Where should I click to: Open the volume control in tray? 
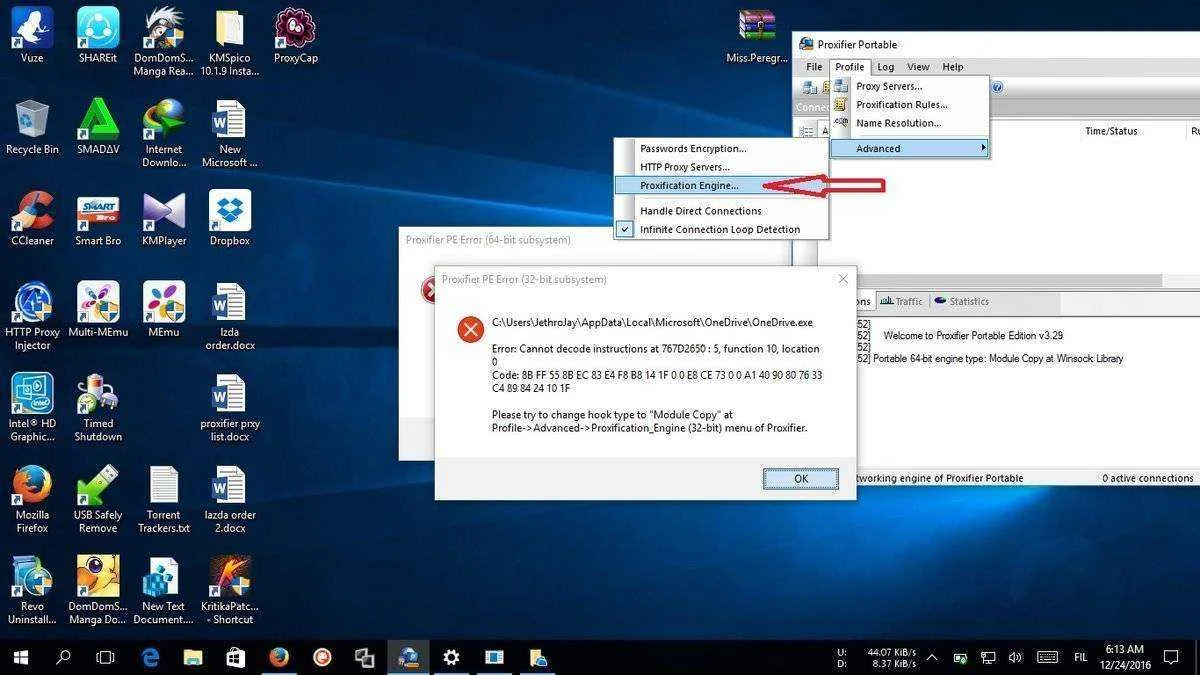pos(1016,657)
